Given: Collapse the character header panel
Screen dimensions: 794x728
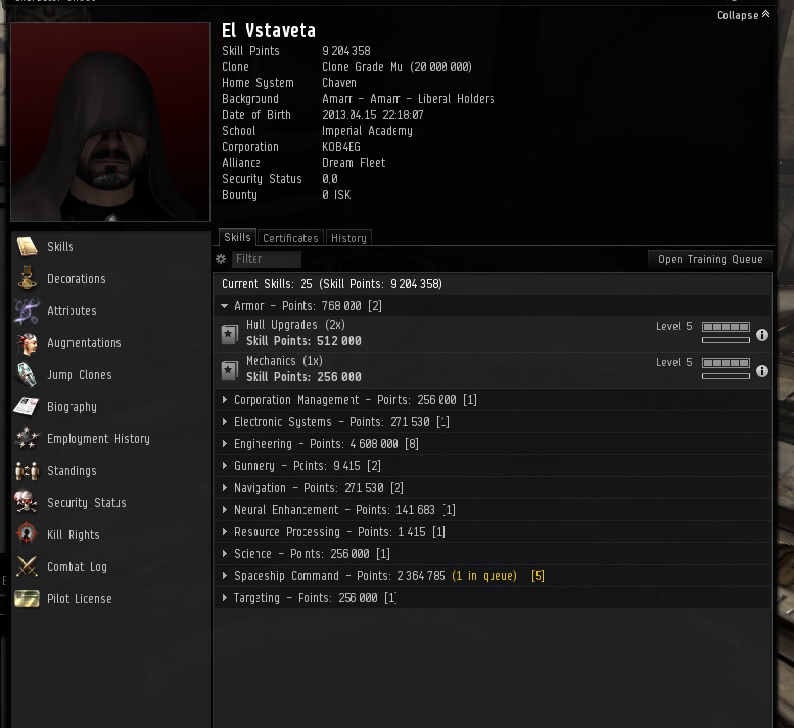Looking at the screenshot, I should click(x=743, y=15).
